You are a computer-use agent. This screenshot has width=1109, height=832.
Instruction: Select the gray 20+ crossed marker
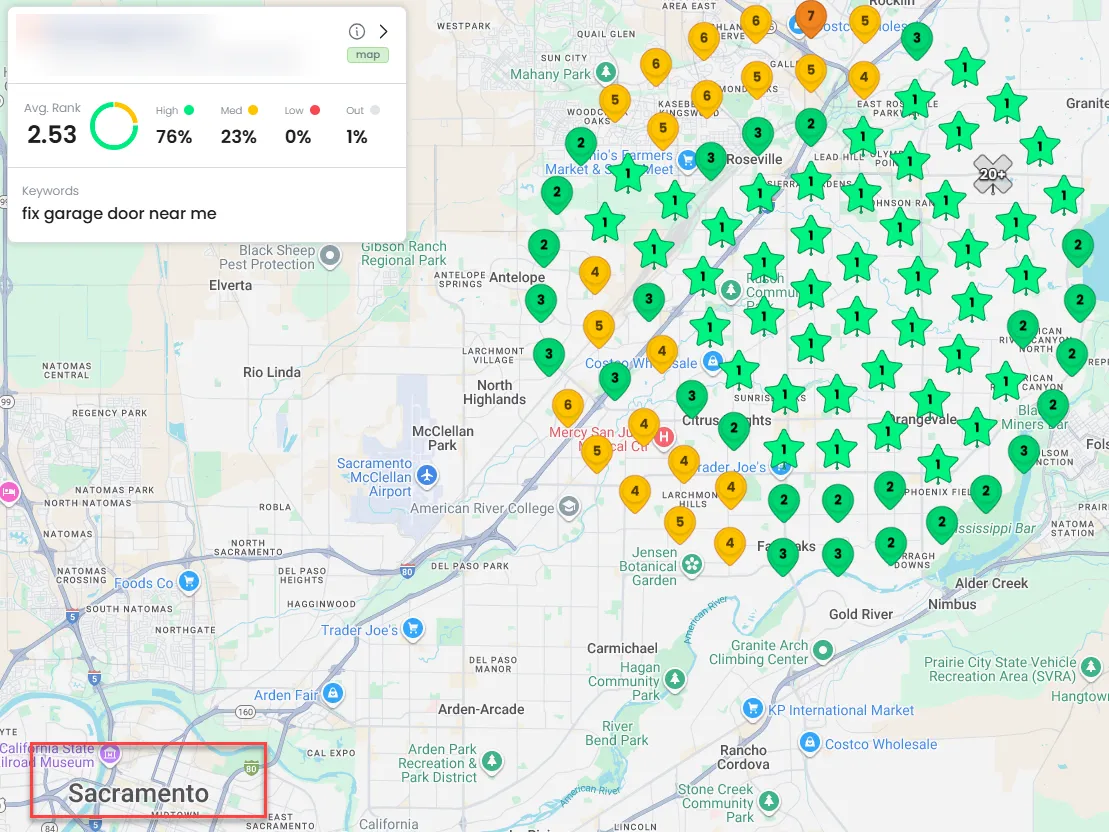click(x=992, y=174)
